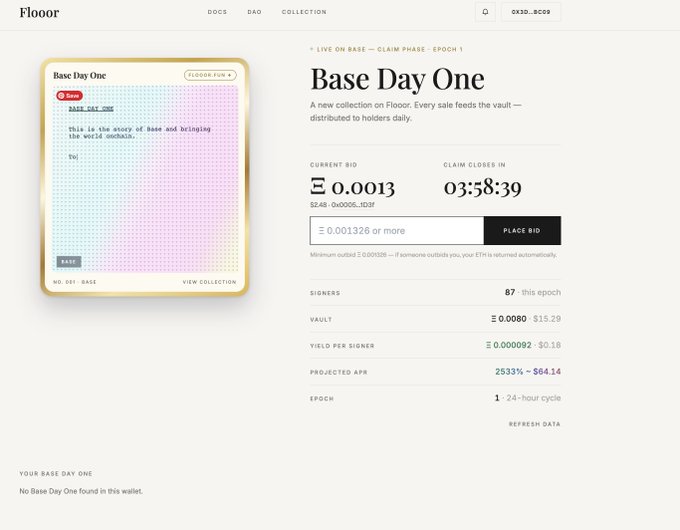Viewport: 680px width, 530px height.
Task: Click the Flooor logo
Action: point(39,12)
